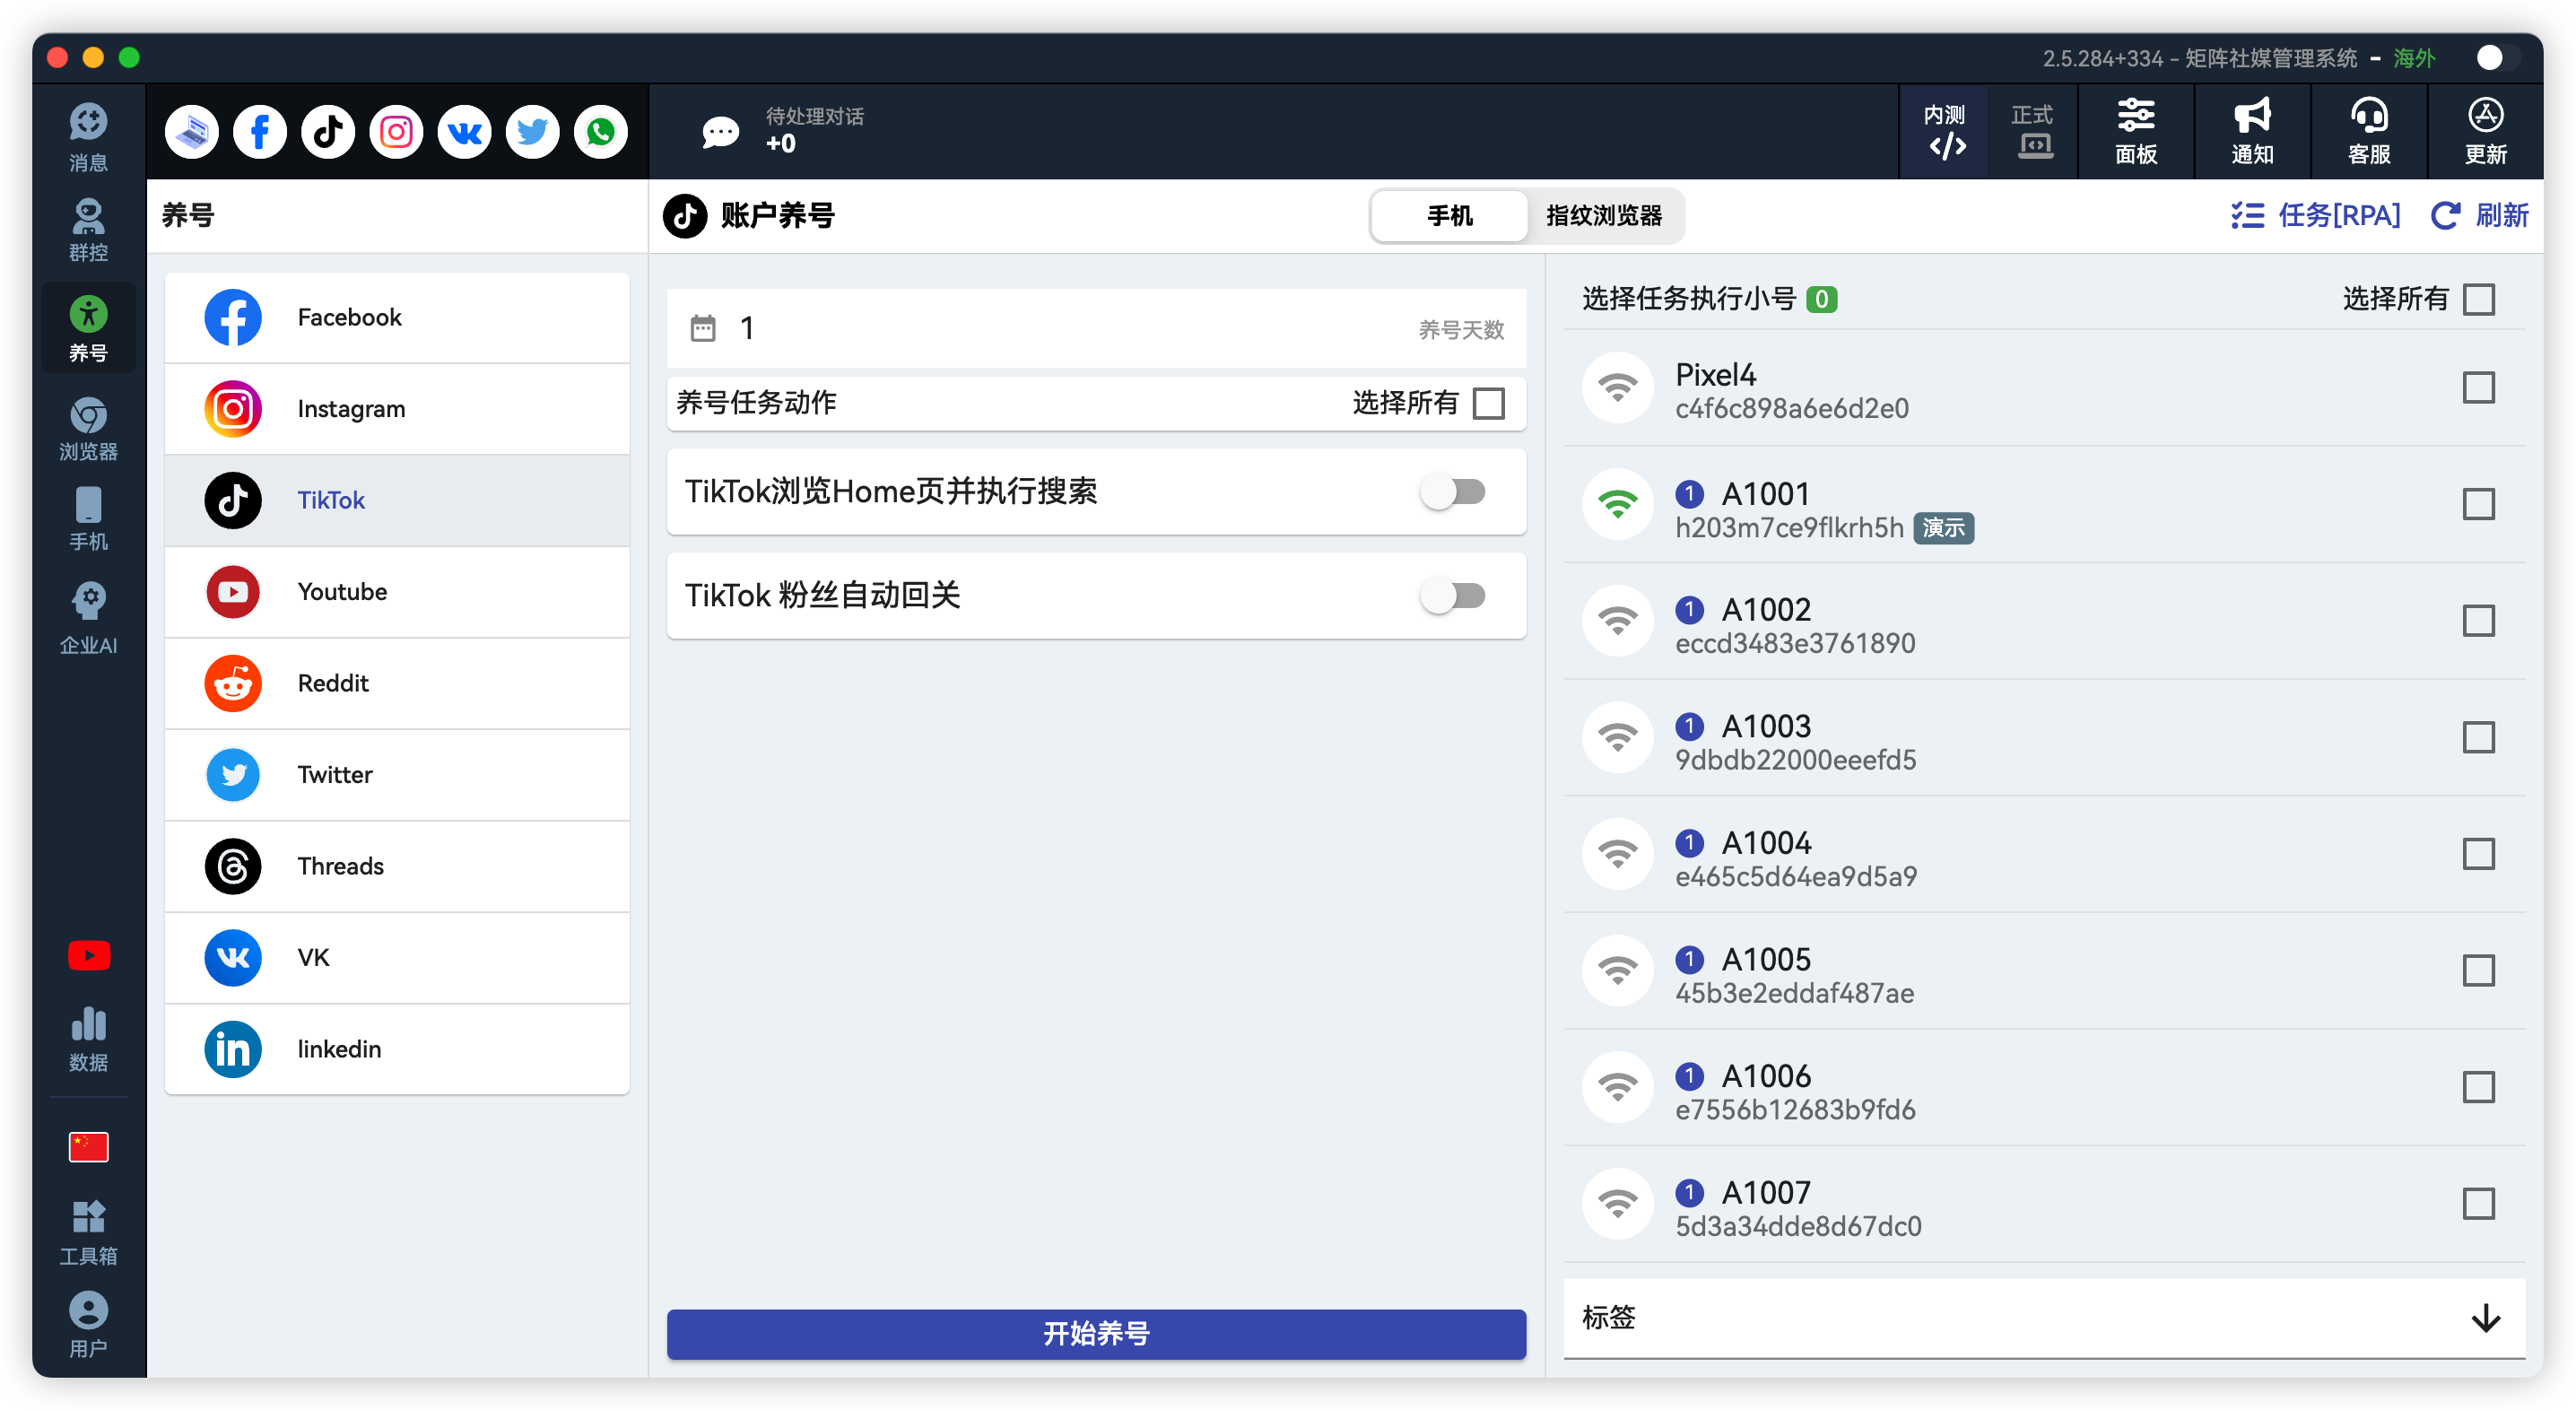Image resolution: width=2576 pixels, height=1410 pixels.
Task: Click the 养号天数 days input field
Action: pyautogui.click(x=1096, y=328)
